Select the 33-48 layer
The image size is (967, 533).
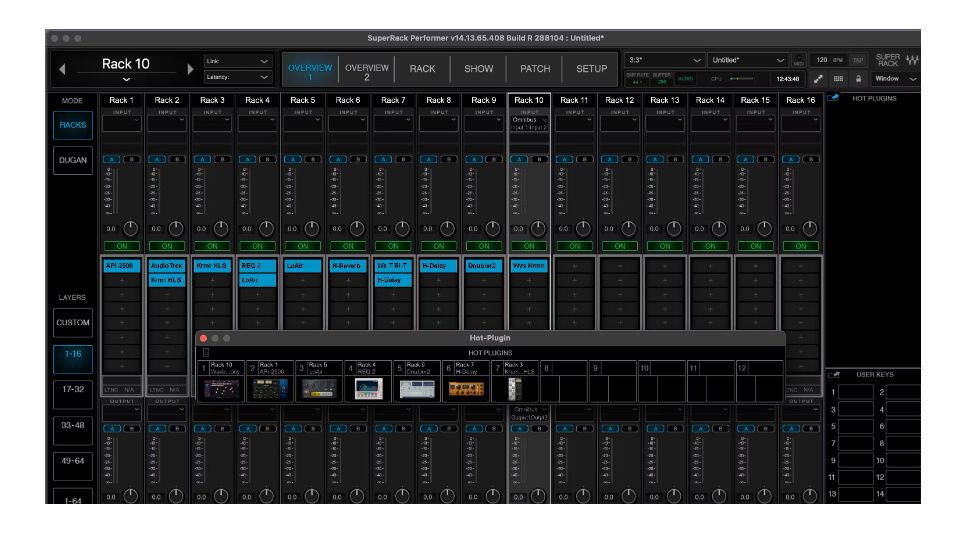[73, 430]
